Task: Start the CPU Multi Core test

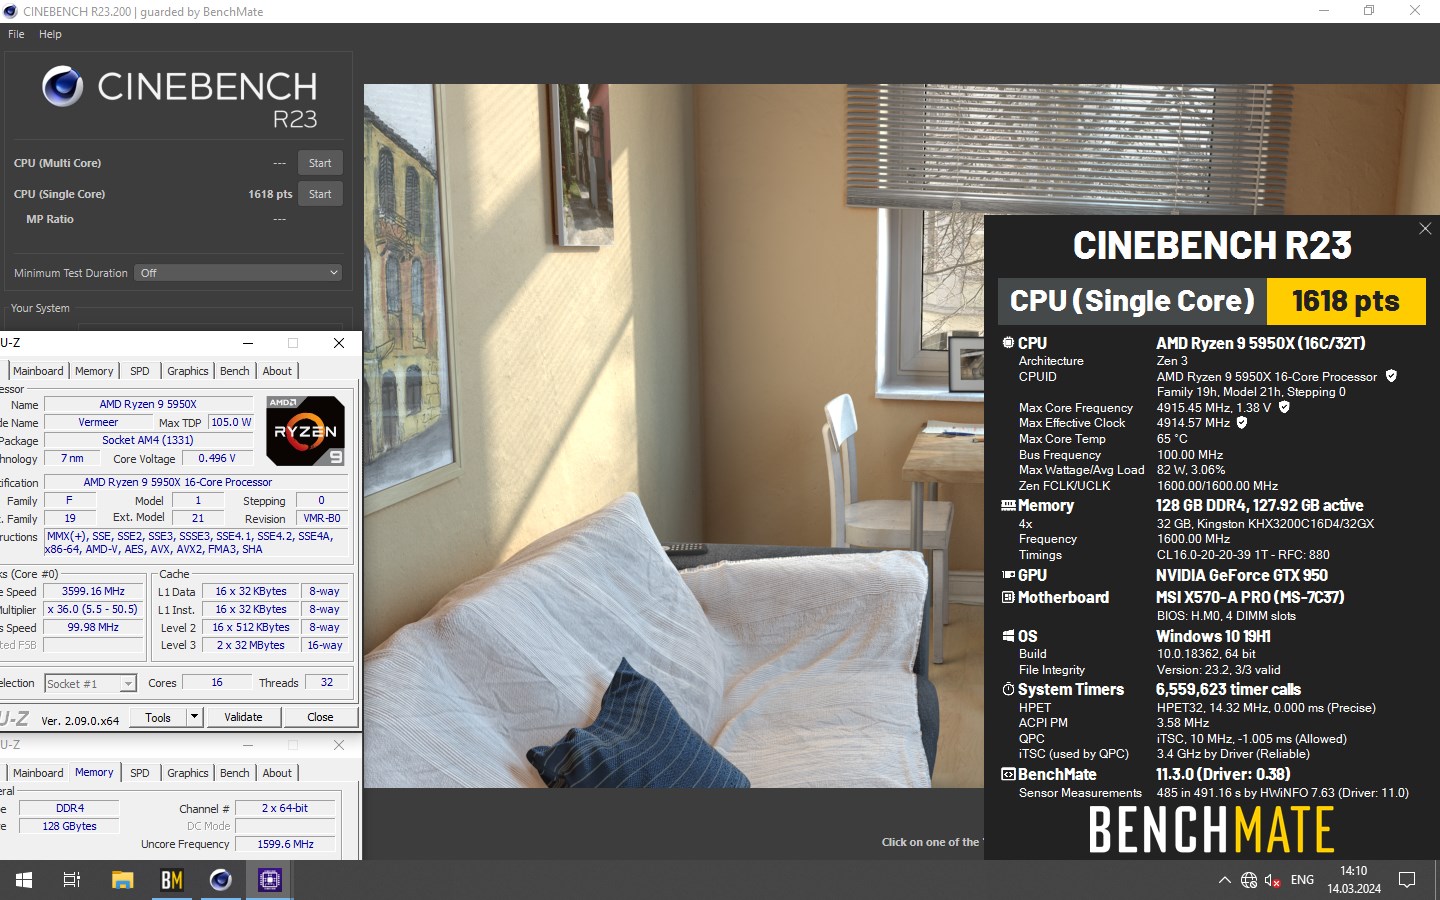Action: pyautogui.click(x=320, y=163)
